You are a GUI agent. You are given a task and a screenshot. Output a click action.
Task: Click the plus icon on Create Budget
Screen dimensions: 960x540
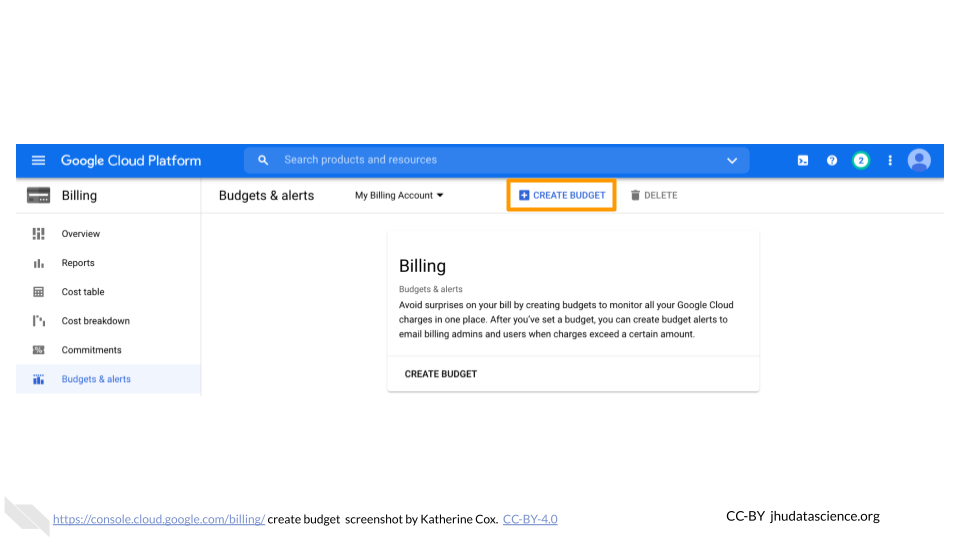tap(524, 195)
